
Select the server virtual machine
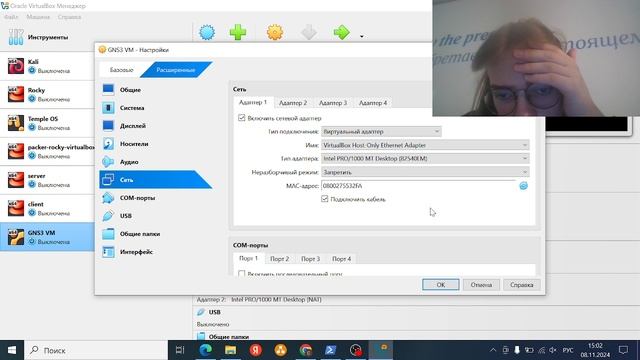pos(47,180)
